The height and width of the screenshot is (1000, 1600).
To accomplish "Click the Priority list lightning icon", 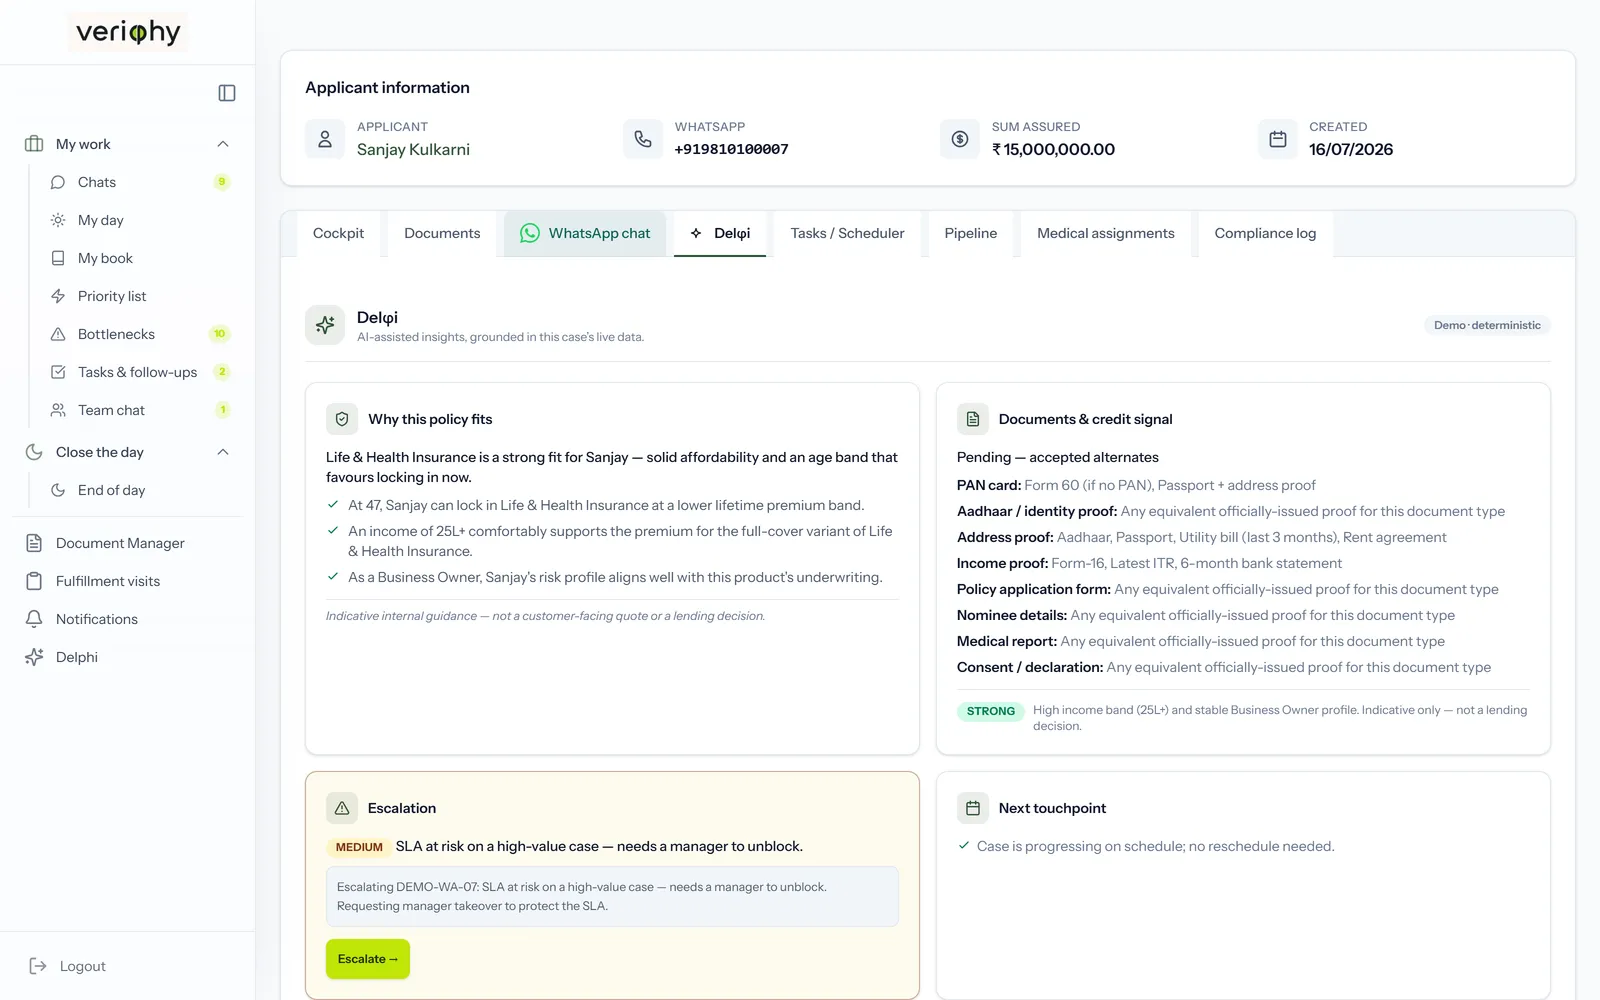I will [x=58, y=296].
